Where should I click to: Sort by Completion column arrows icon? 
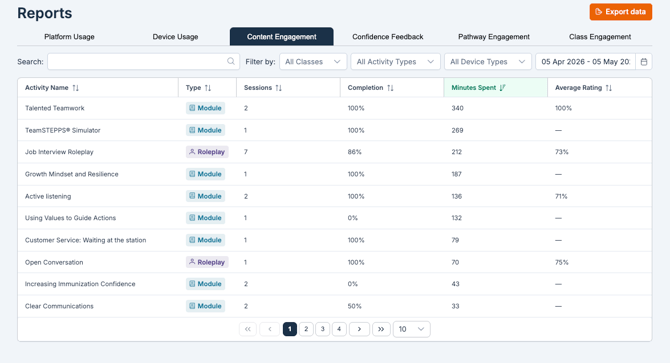[390, 88]
